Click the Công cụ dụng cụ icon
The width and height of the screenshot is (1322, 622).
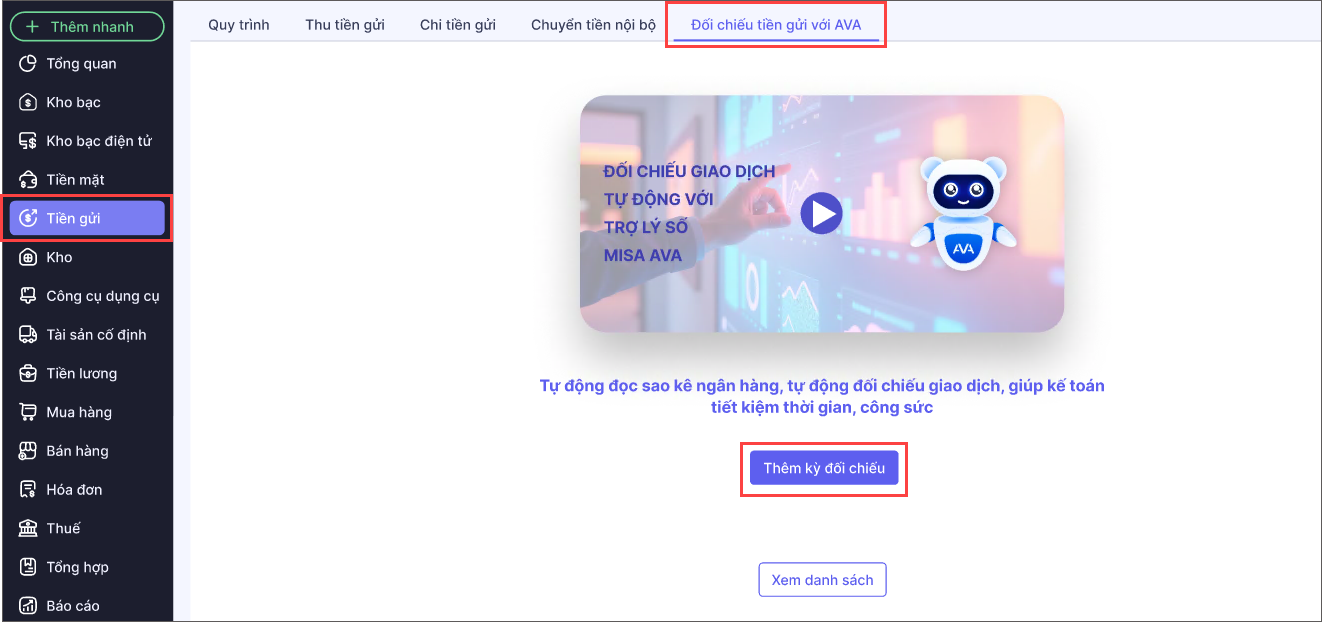[28, 296]
